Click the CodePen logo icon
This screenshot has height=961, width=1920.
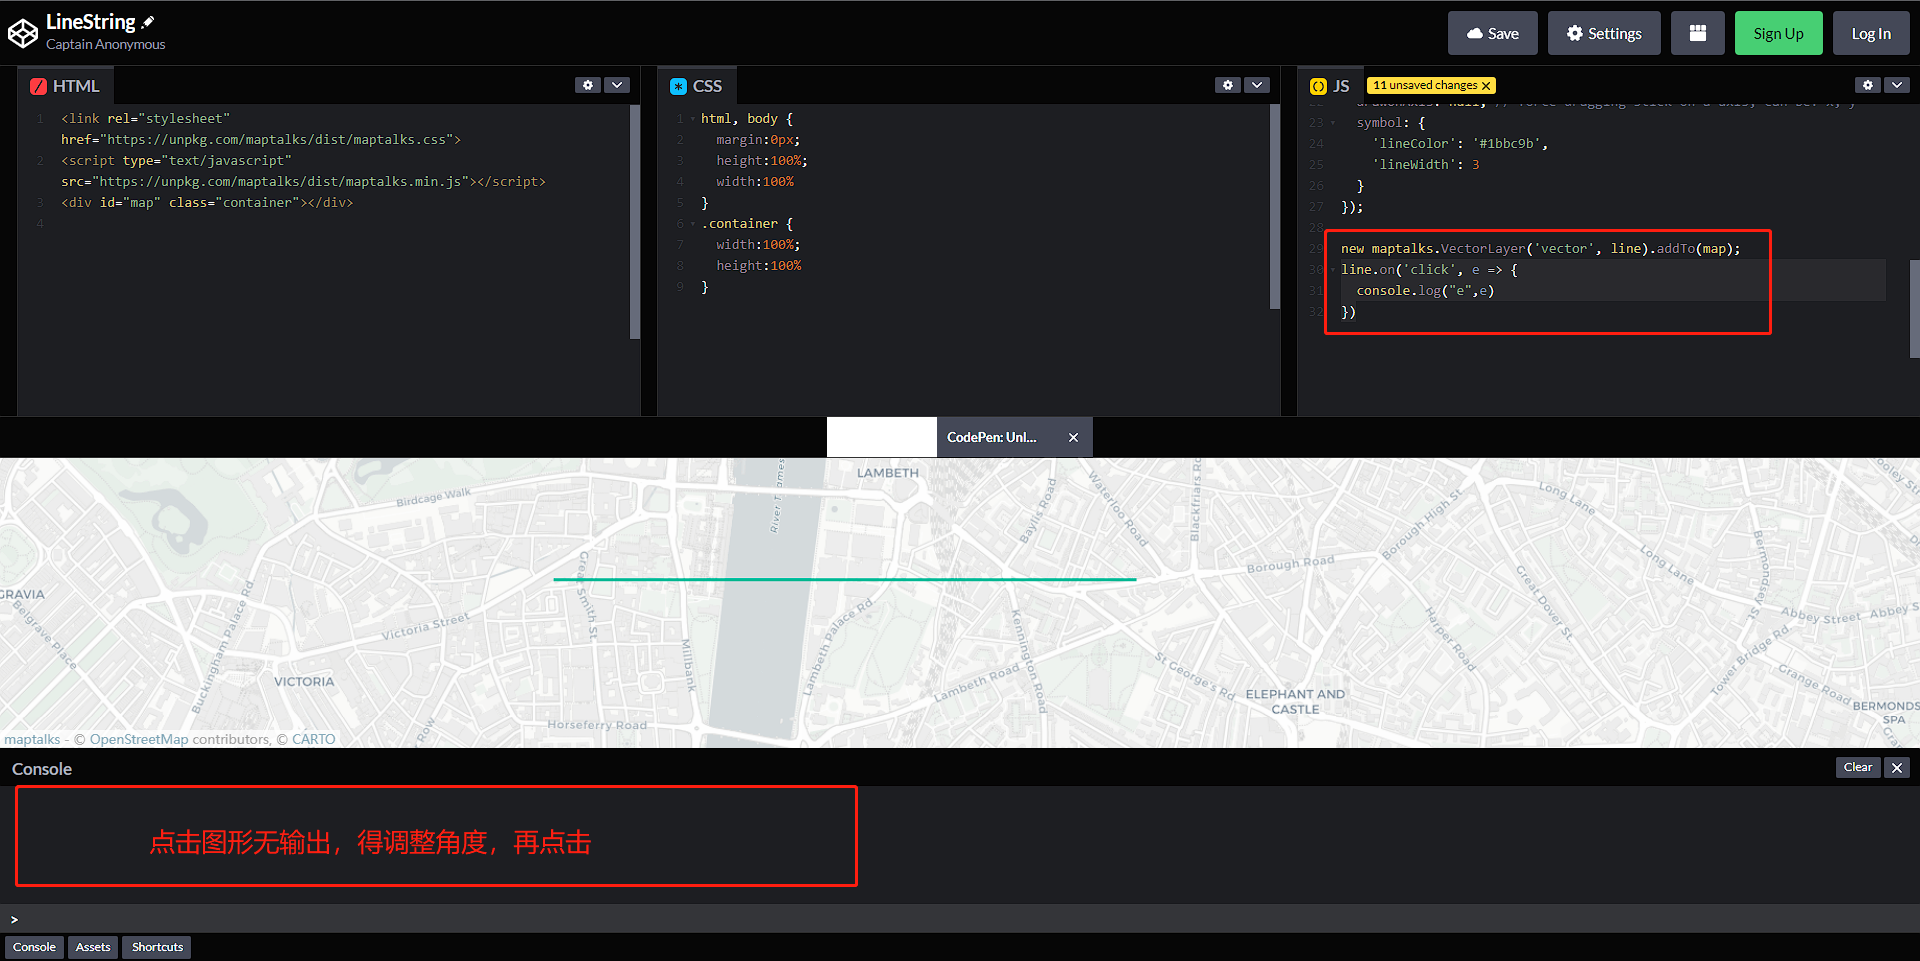(x=23, y=34)
